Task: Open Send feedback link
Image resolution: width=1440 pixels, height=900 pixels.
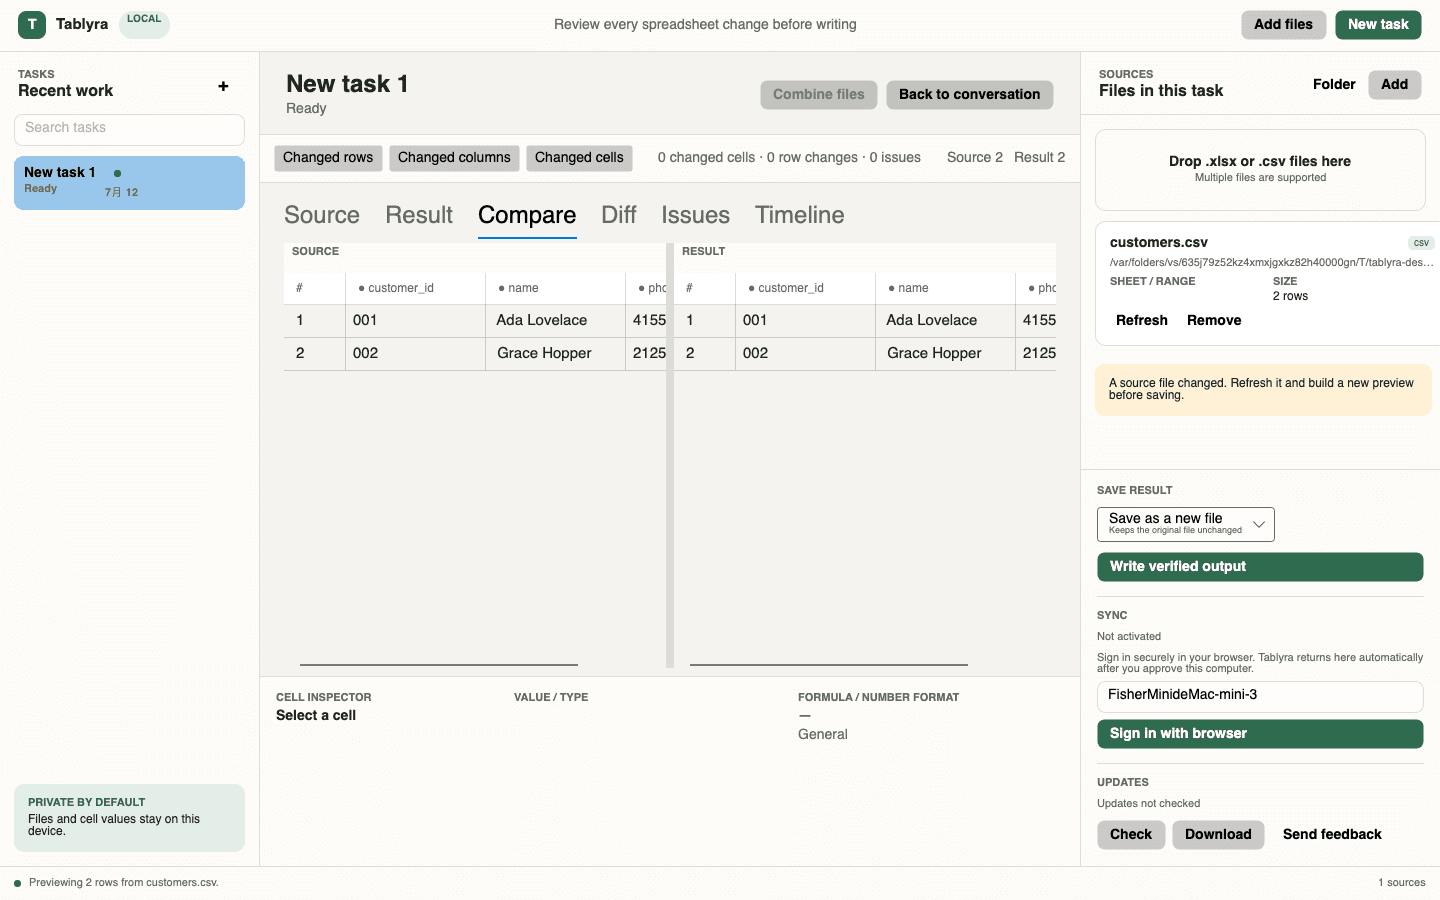Action: click(1332, 835)
